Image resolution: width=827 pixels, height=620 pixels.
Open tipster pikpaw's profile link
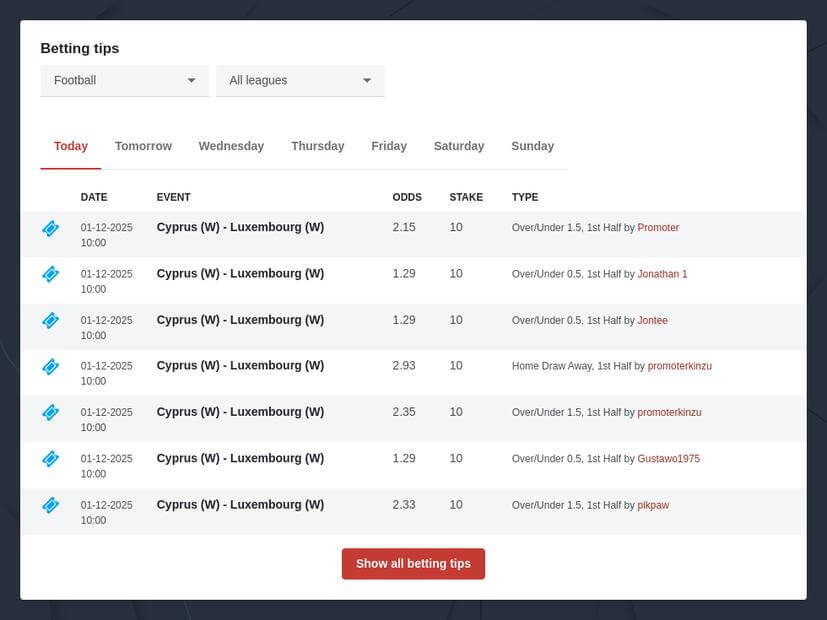pyautogui.click(x=652, y=506)
